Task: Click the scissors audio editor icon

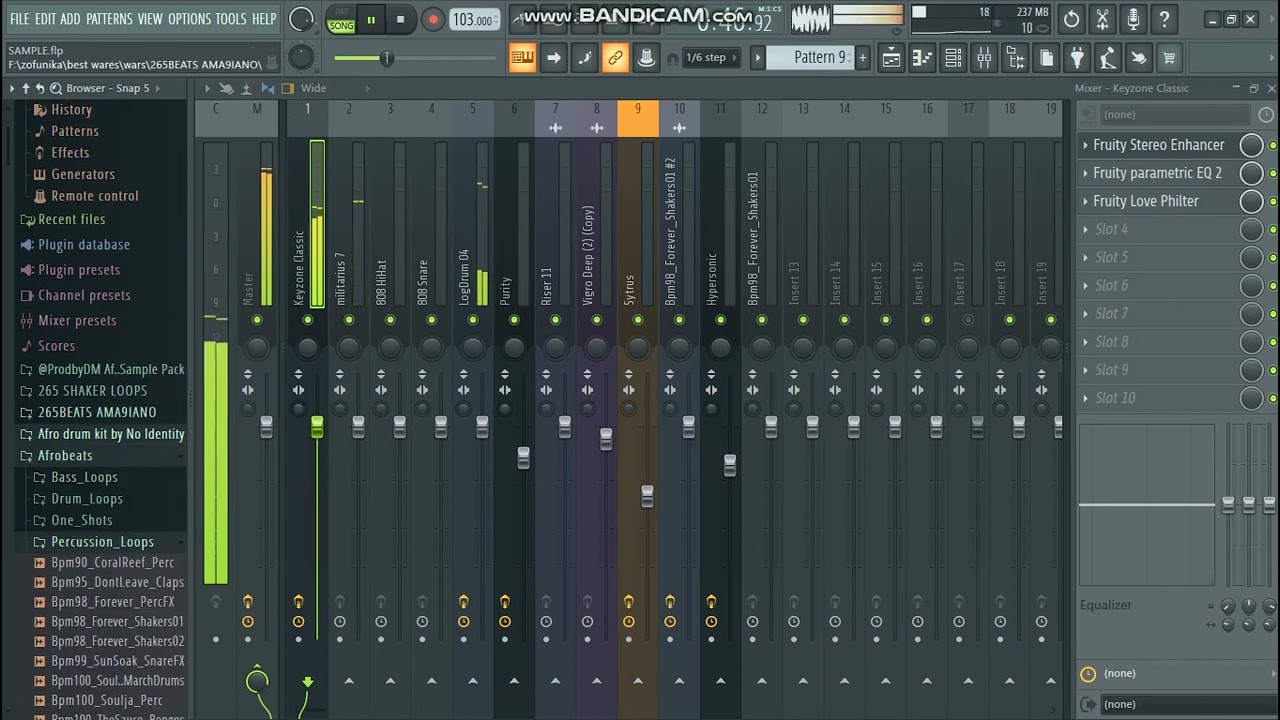Action: (1102, 19)
